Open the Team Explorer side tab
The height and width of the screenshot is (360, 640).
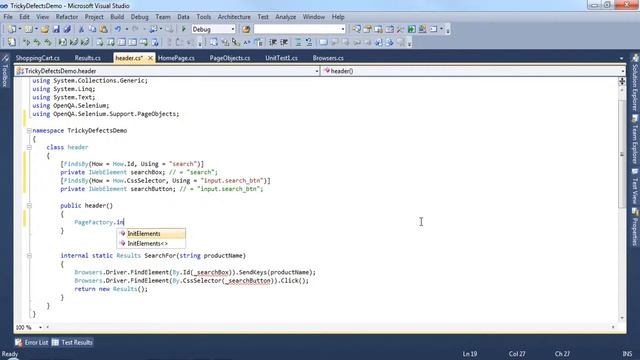[635, 140]
